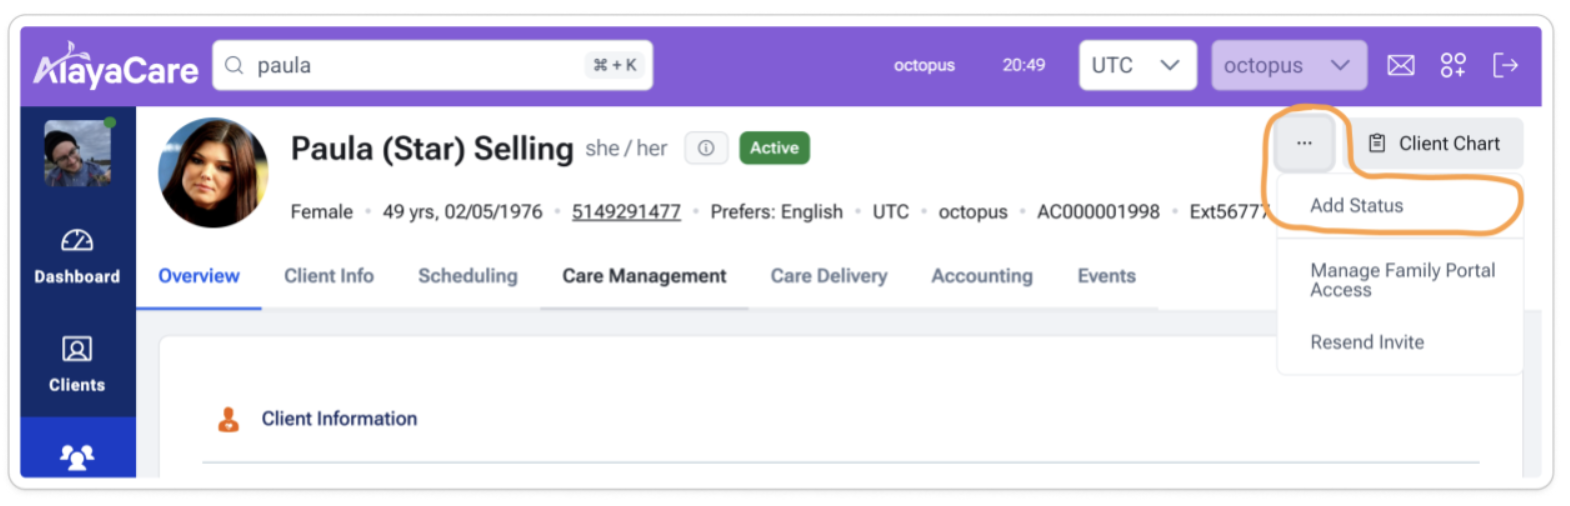The width and height of the screenshot is (1570, 506).
Task: Switch to the Care Management tab
Action: (x=644, y=276)
